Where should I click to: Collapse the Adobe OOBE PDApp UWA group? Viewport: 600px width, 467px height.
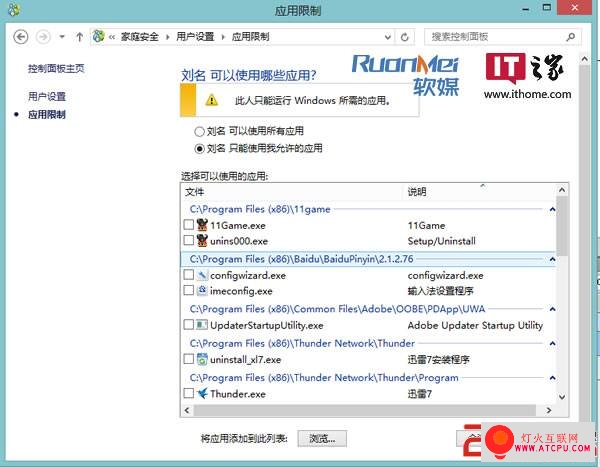552,309
